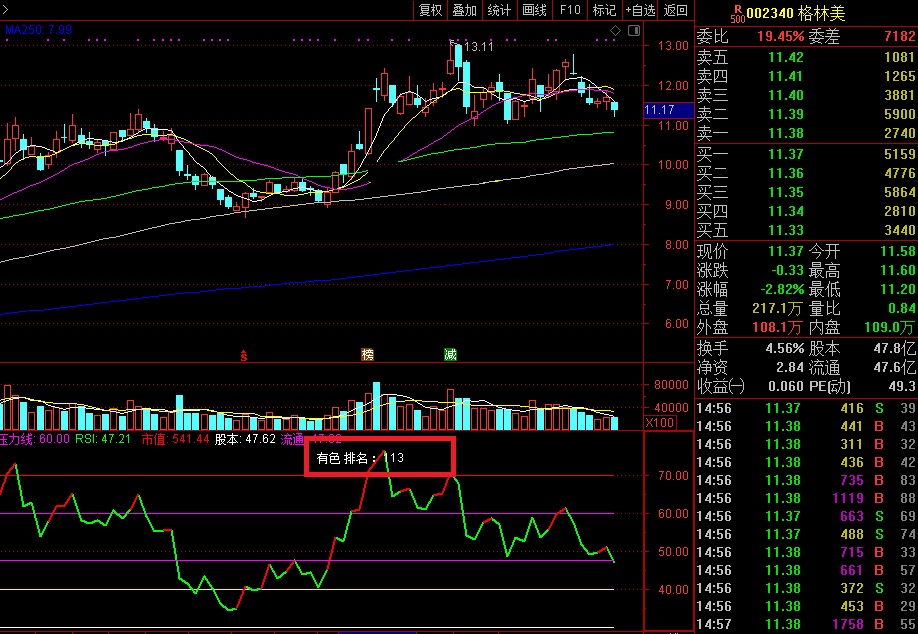Viewport: 918px width, 634px height.
Task: Click the 返回 back button
Action: 676,10
